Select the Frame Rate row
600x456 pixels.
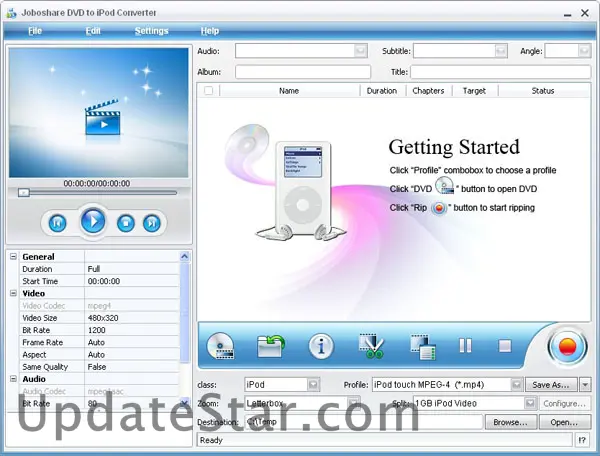99,342
